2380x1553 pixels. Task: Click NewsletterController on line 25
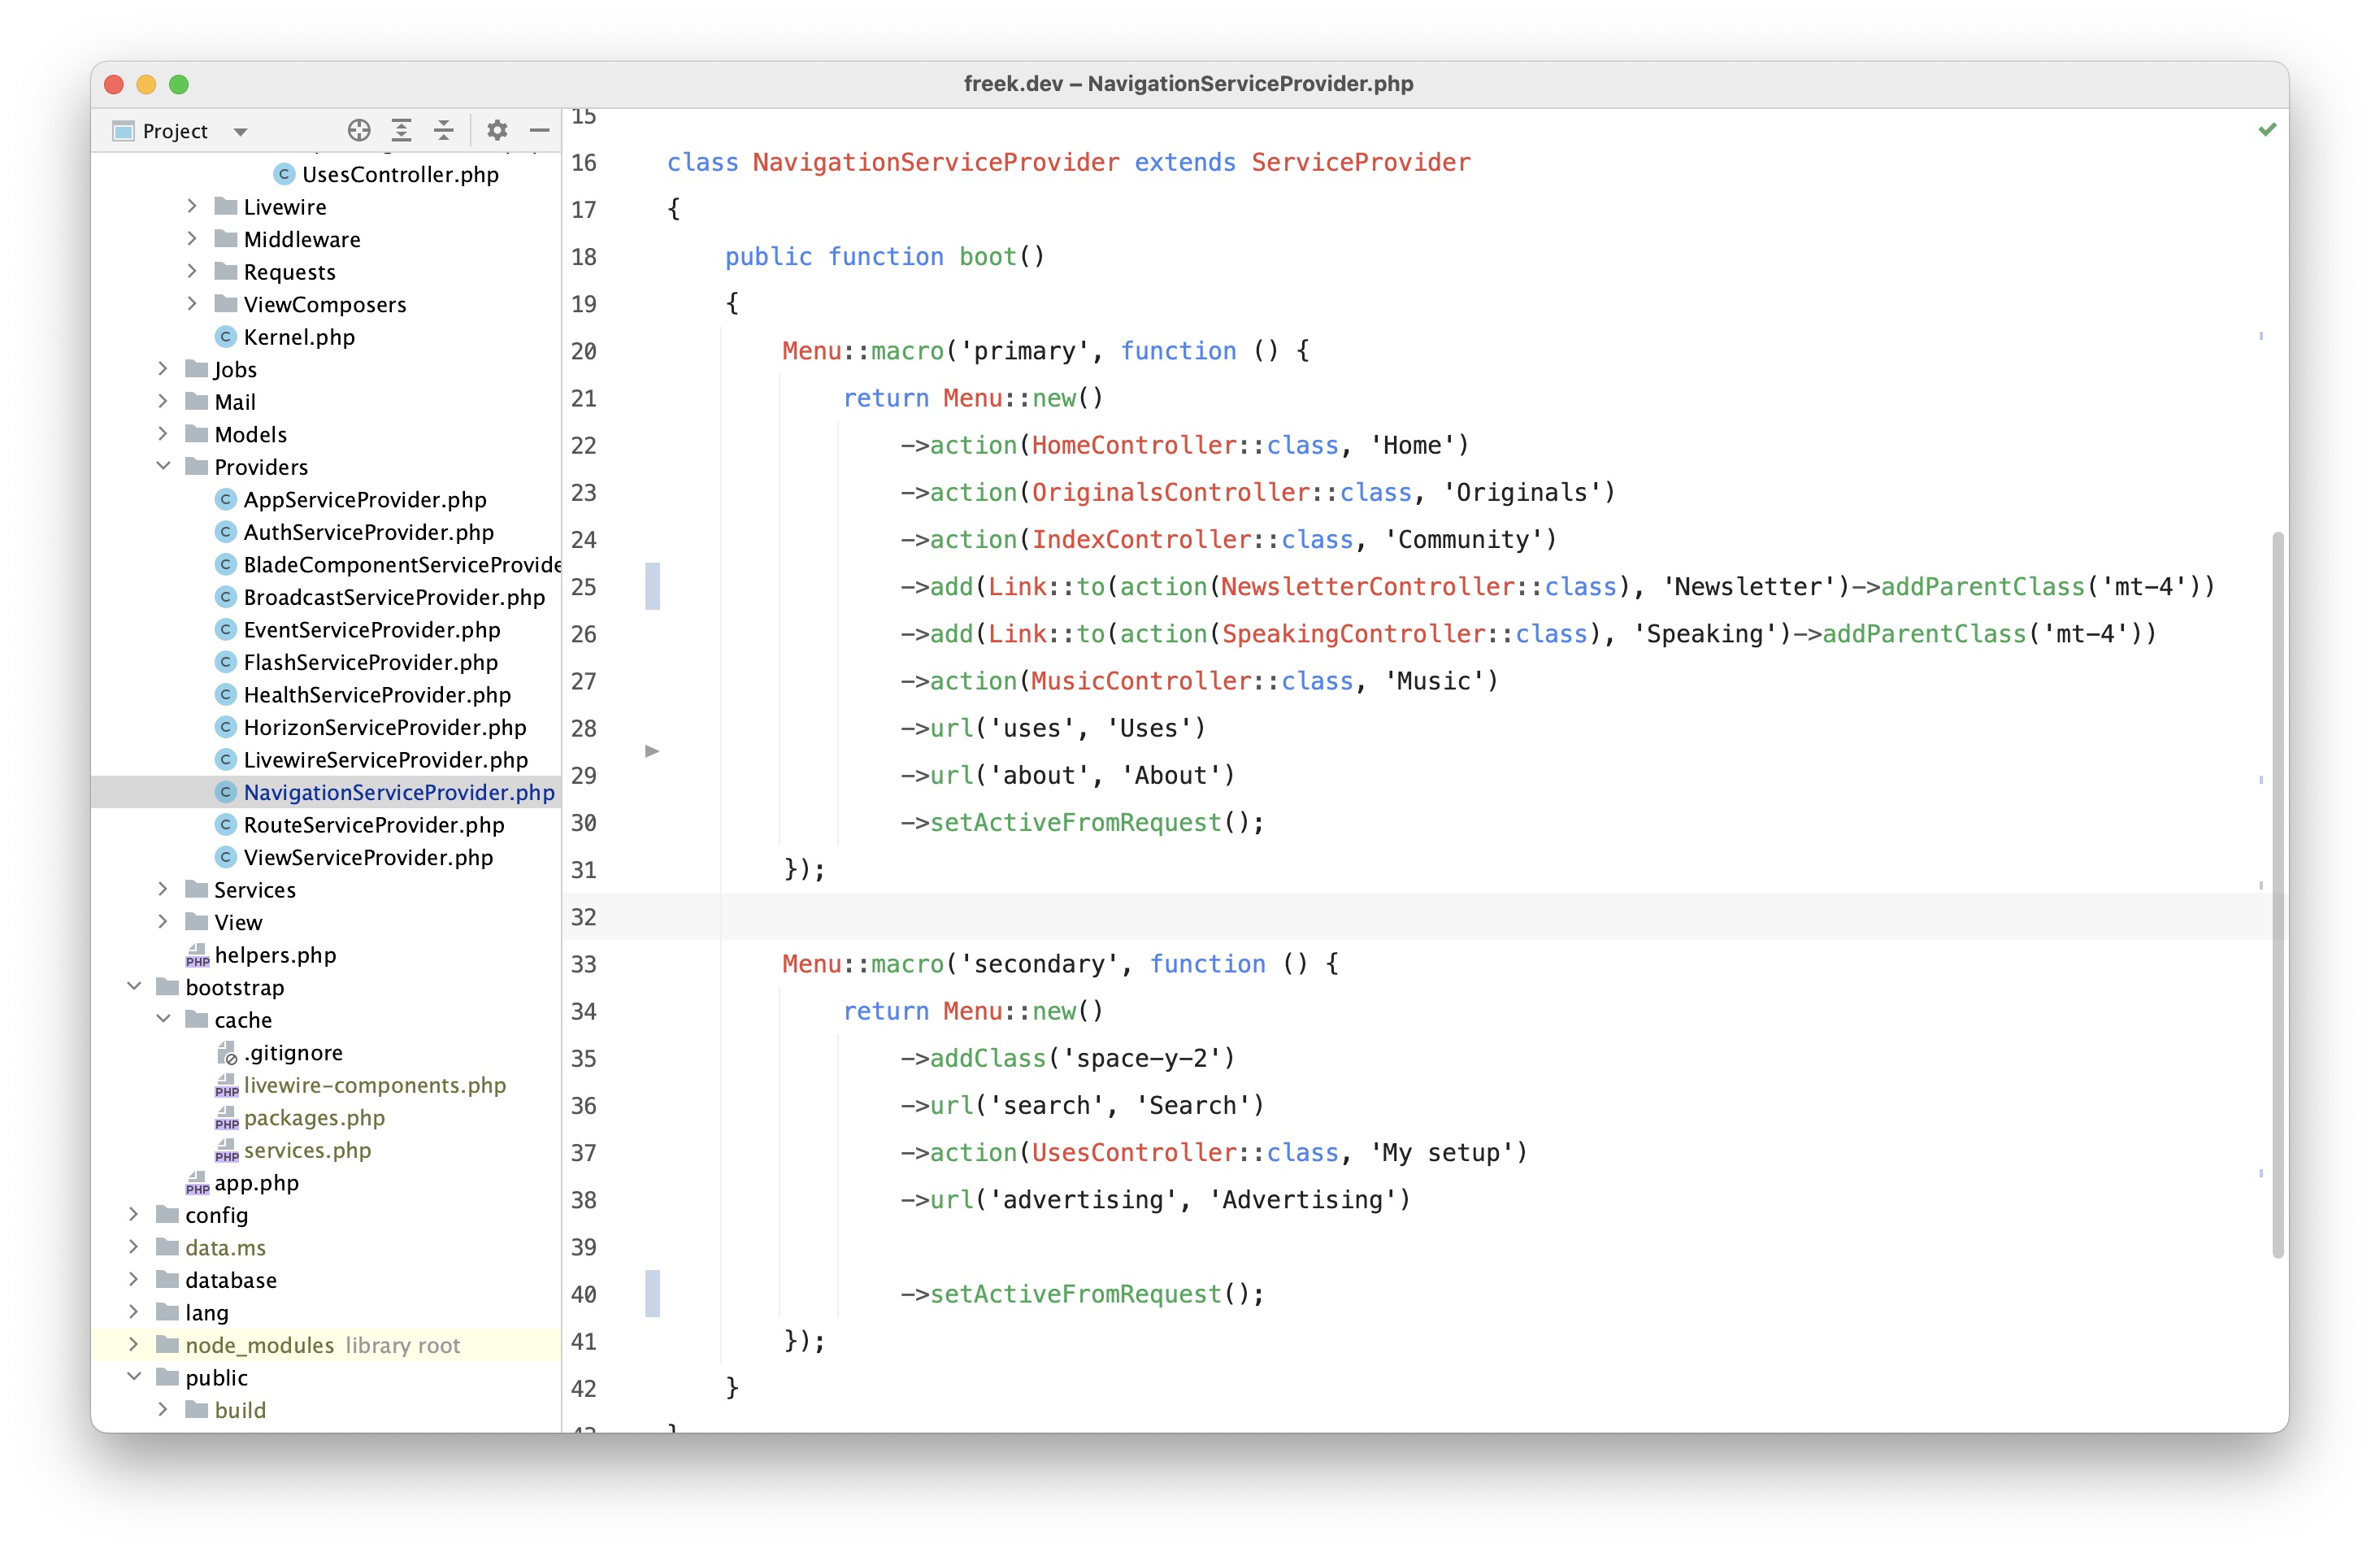1367,586
